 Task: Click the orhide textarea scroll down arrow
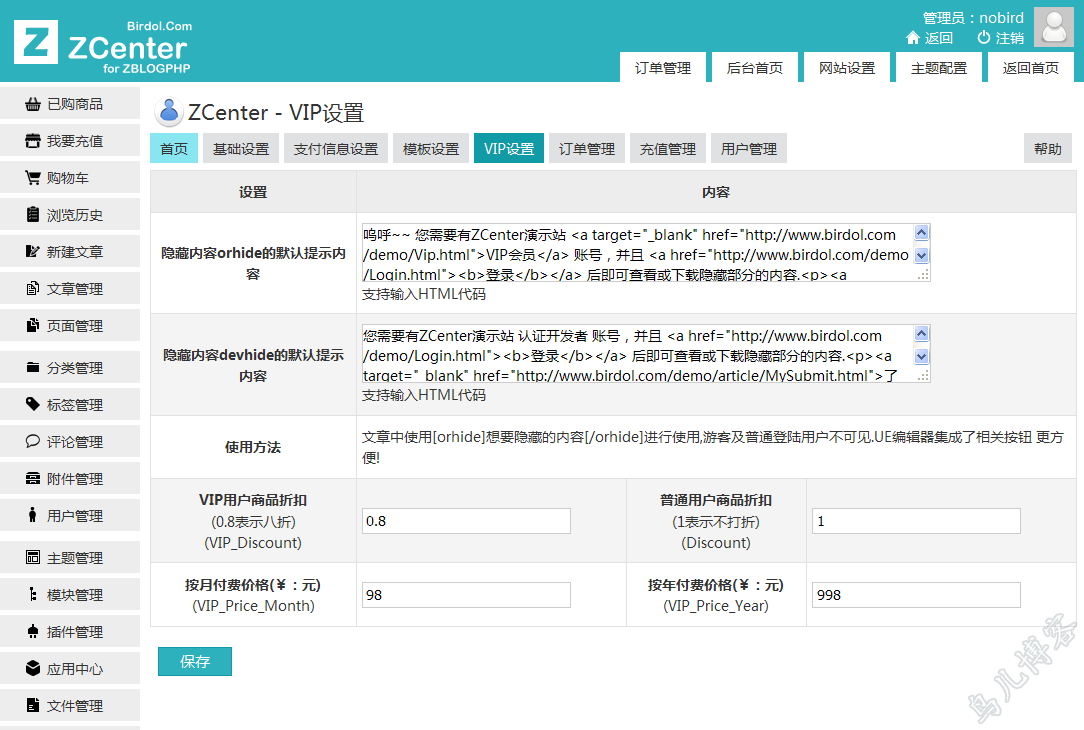coord(922,256)
